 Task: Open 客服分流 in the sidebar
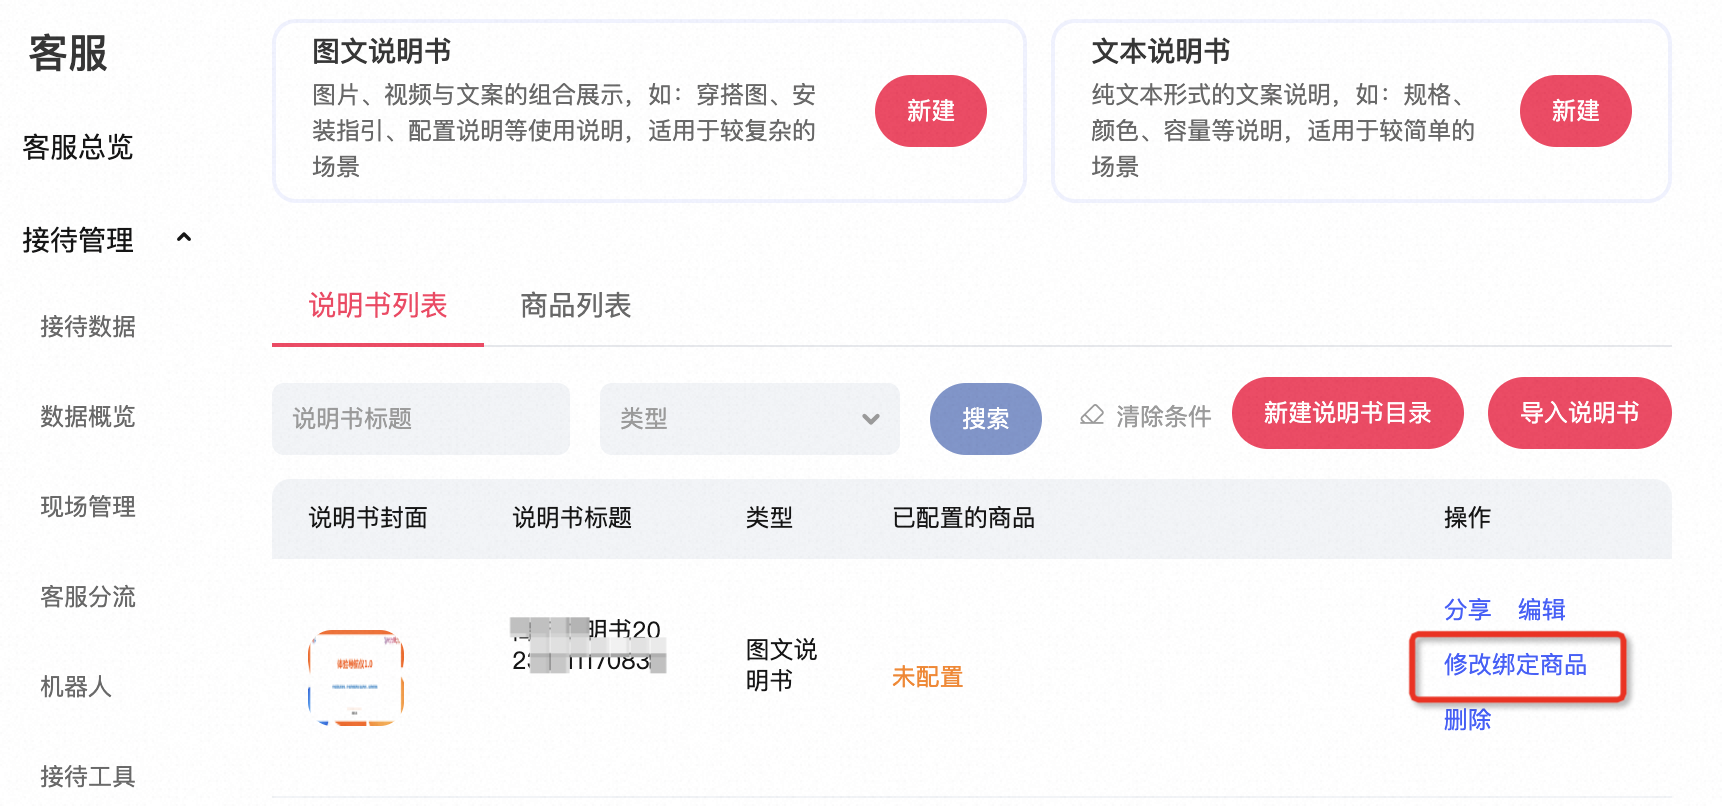tap(88, 597)
